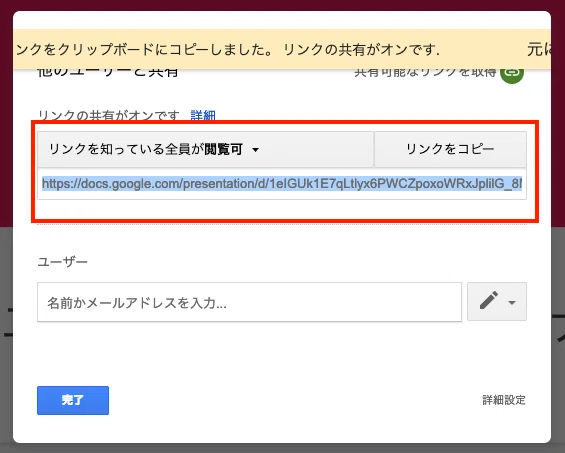Open the リンクを知っている全員が閲覧可 access dropdown

205,149
